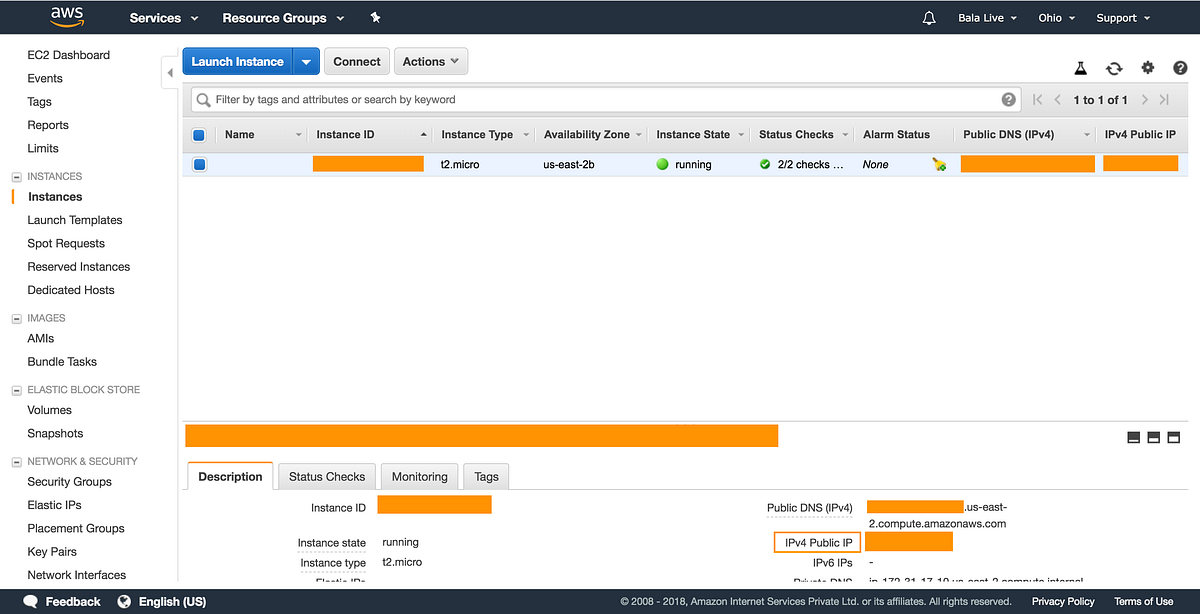Screen dimensions: 1200x614
Task: Open help using the question mark icon
Action: coord(1180,67)
